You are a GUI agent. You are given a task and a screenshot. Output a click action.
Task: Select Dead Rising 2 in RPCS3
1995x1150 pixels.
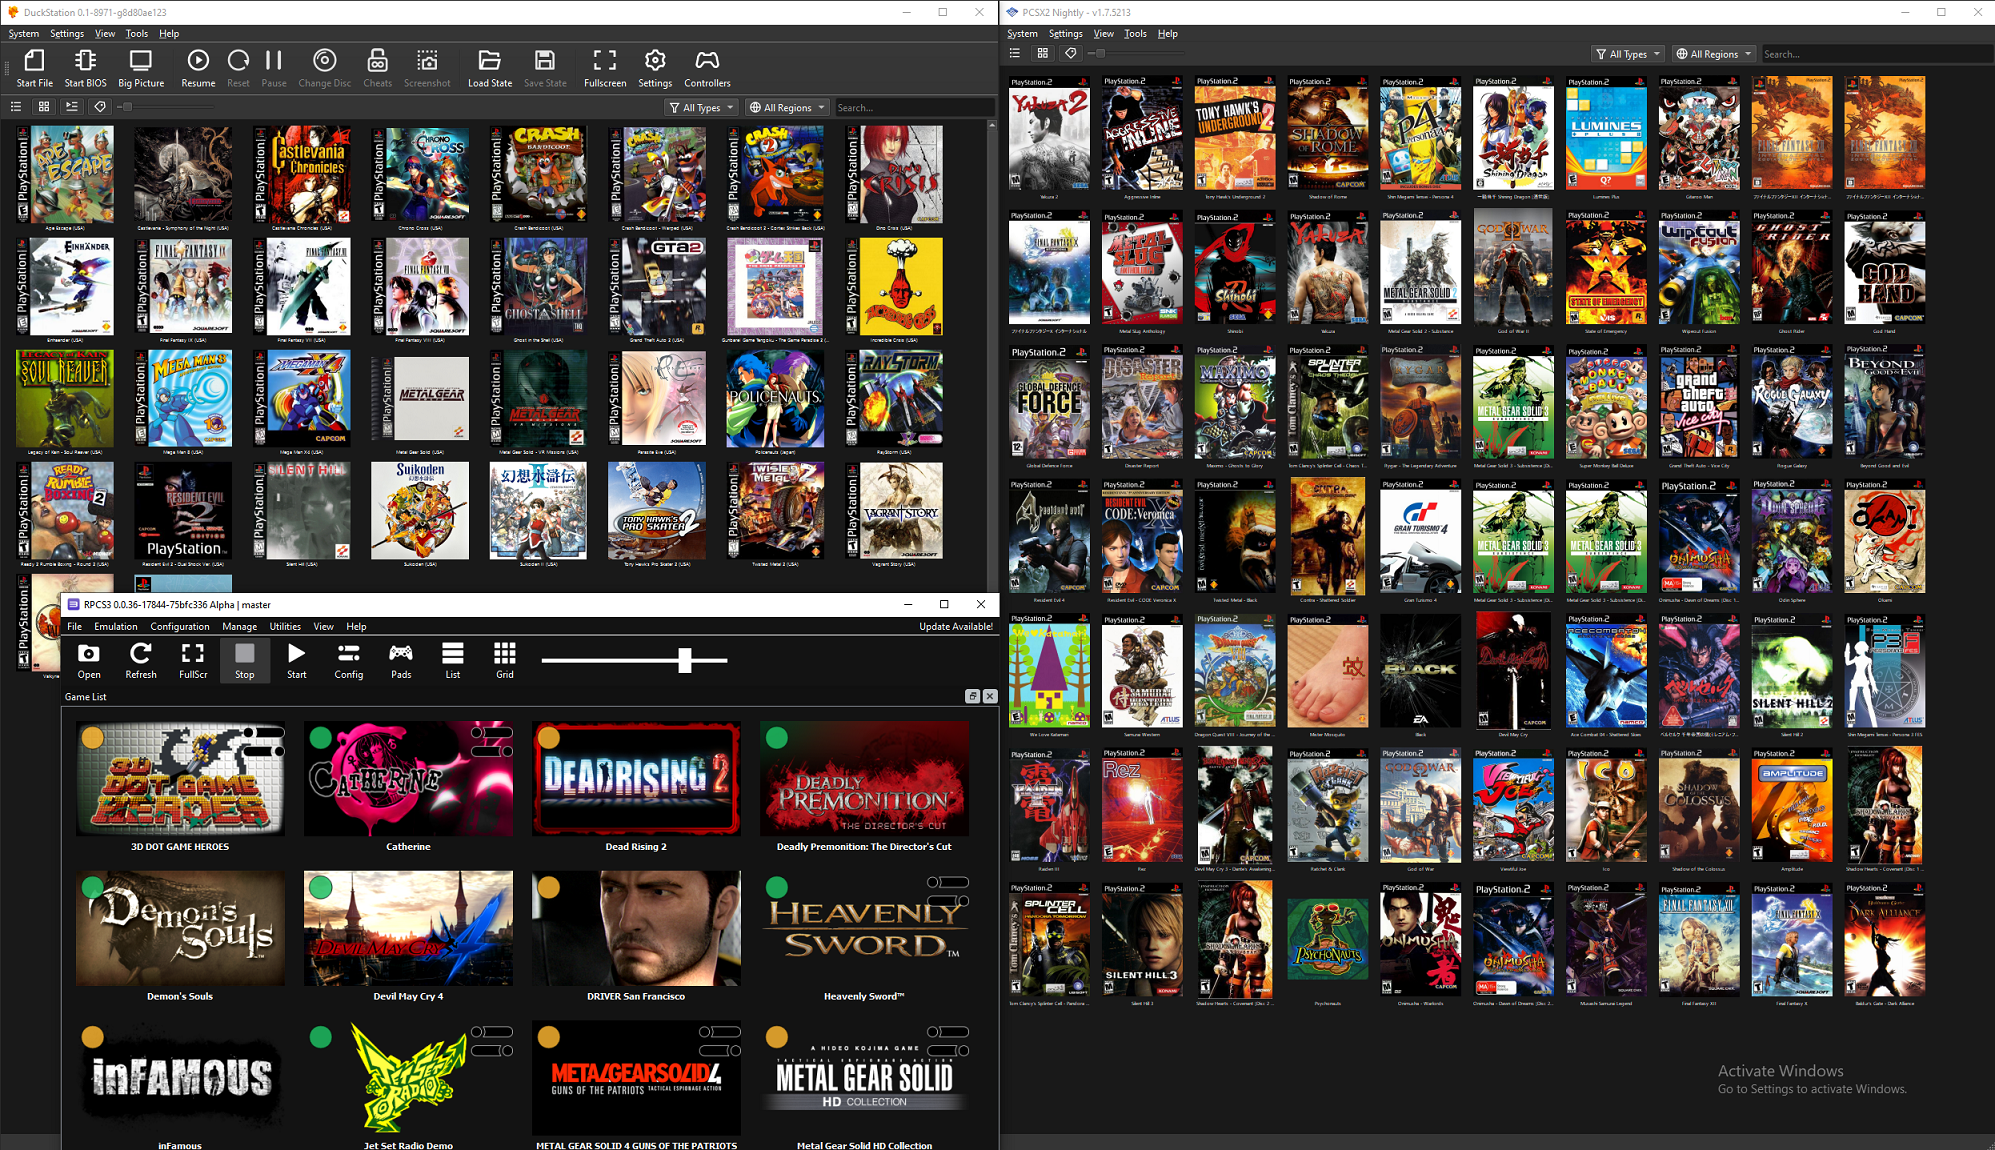pyautogui.click(x=636, y=787)
